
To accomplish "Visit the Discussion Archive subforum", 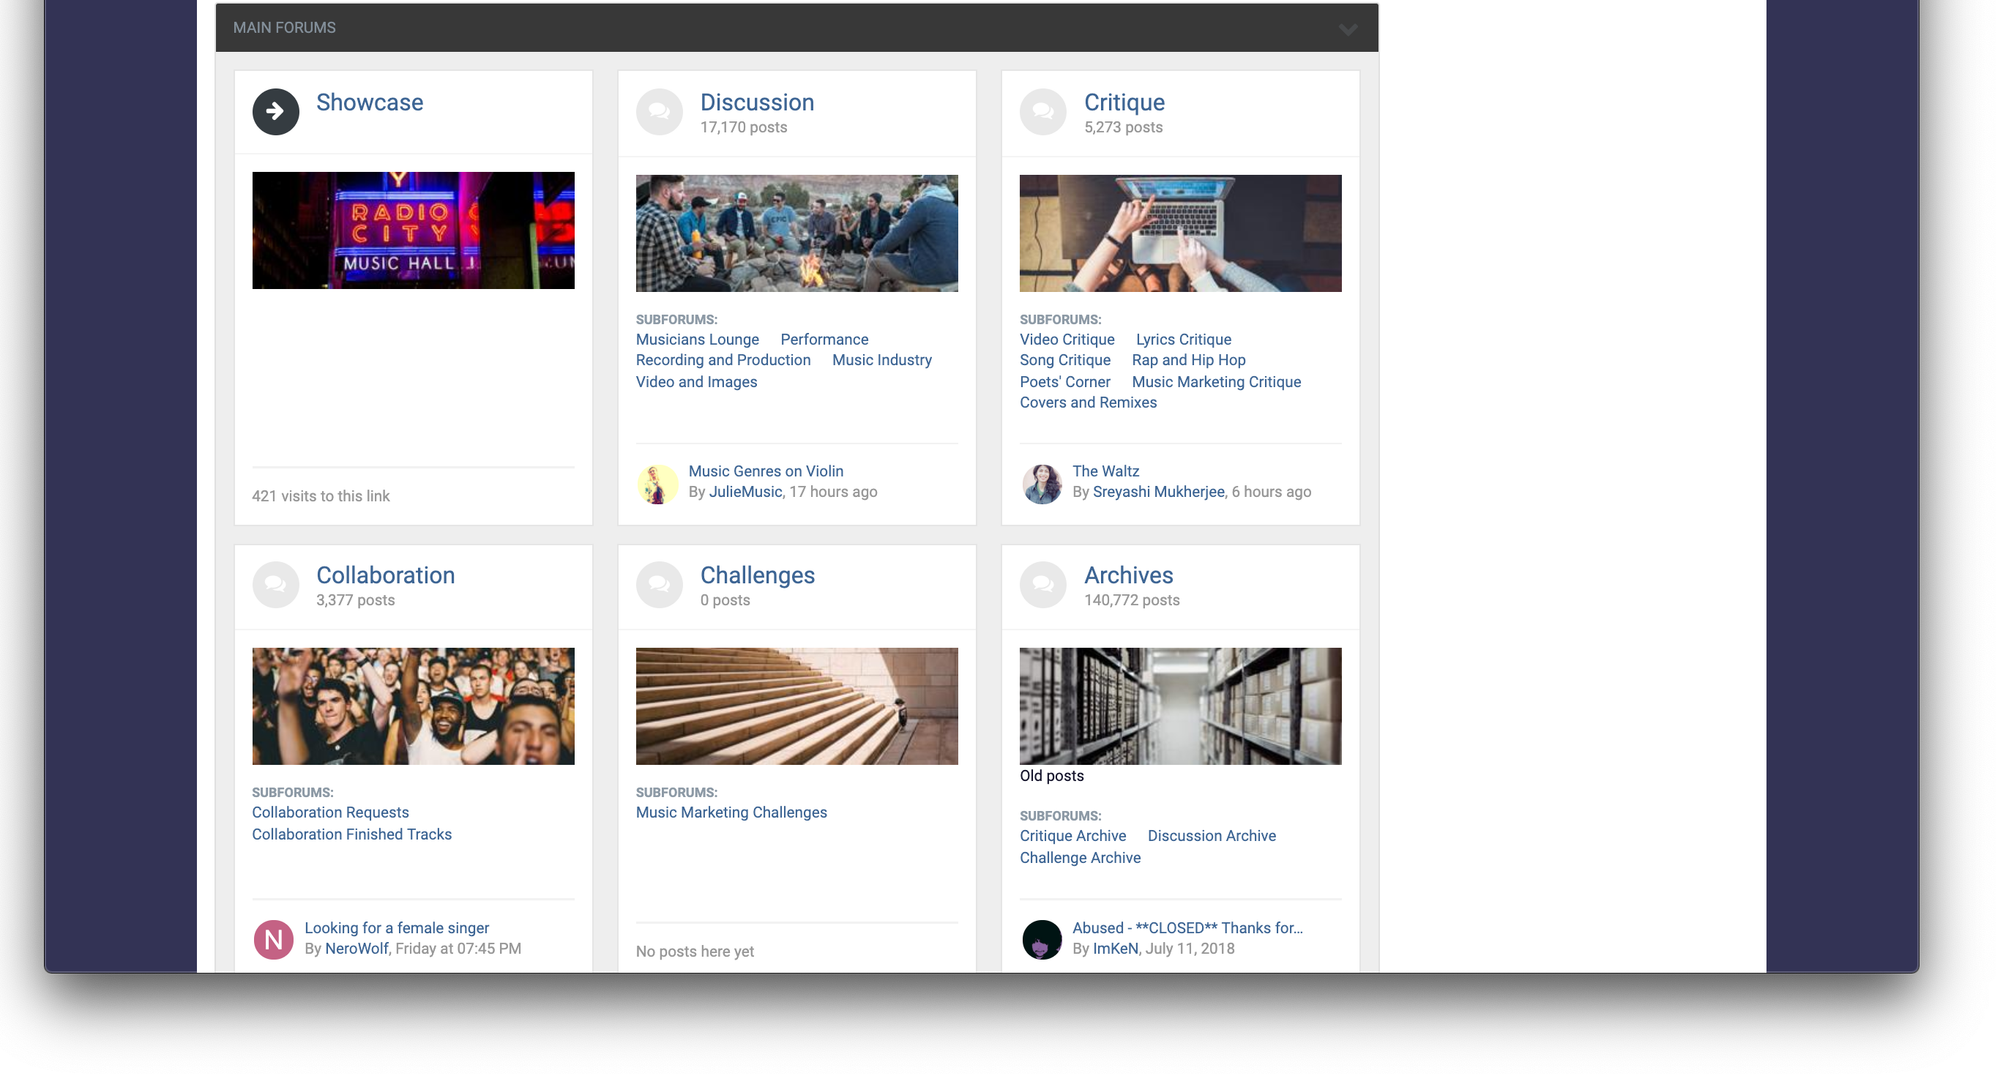I will pyautogui.click(x=1211, y=836).
